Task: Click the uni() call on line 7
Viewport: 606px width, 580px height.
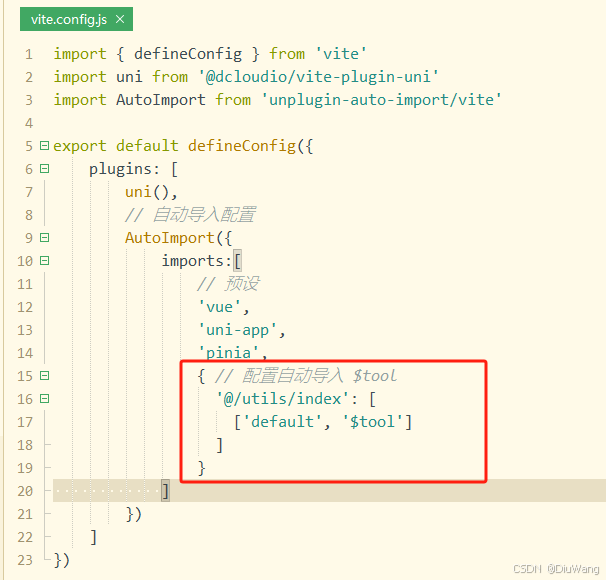Action: 147,192
